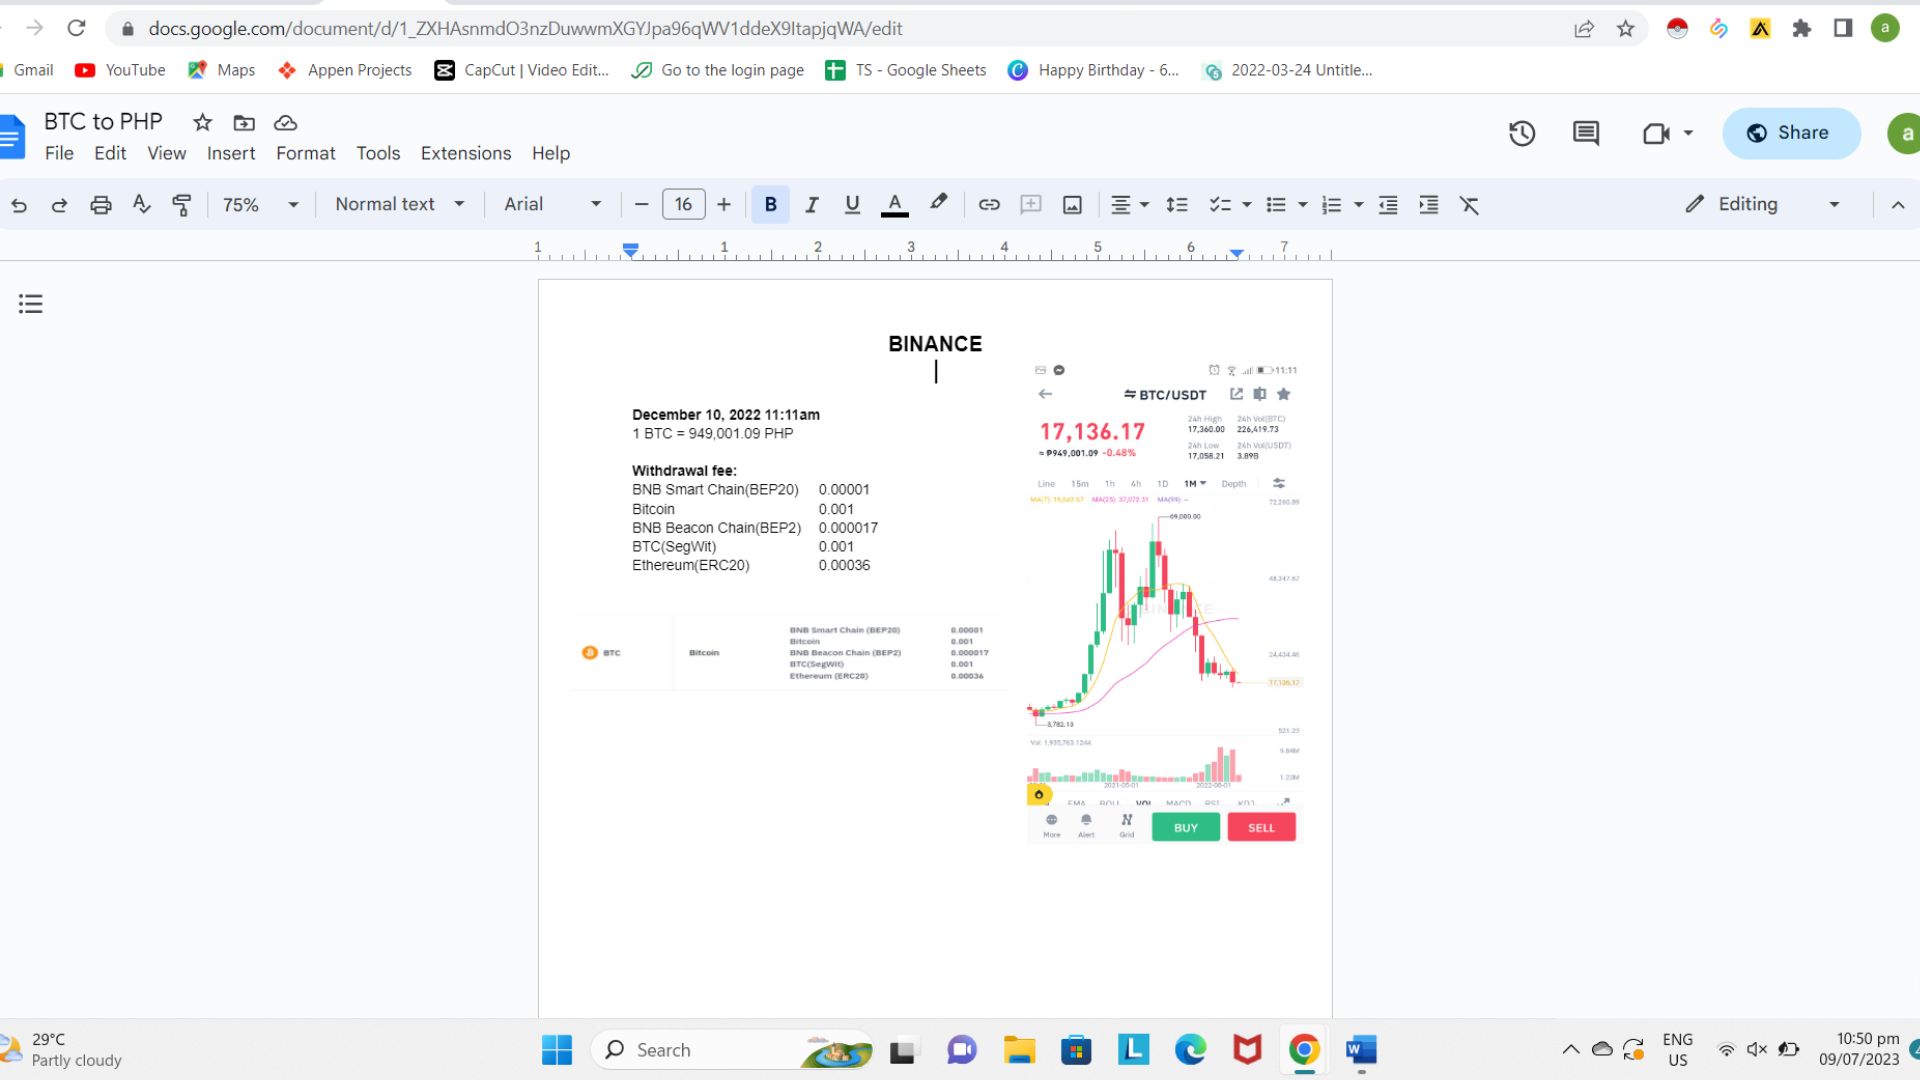Open the 75% zoom dropdown
Viewport: 1920px width, 1080px height.
click(x=260, y=205)
